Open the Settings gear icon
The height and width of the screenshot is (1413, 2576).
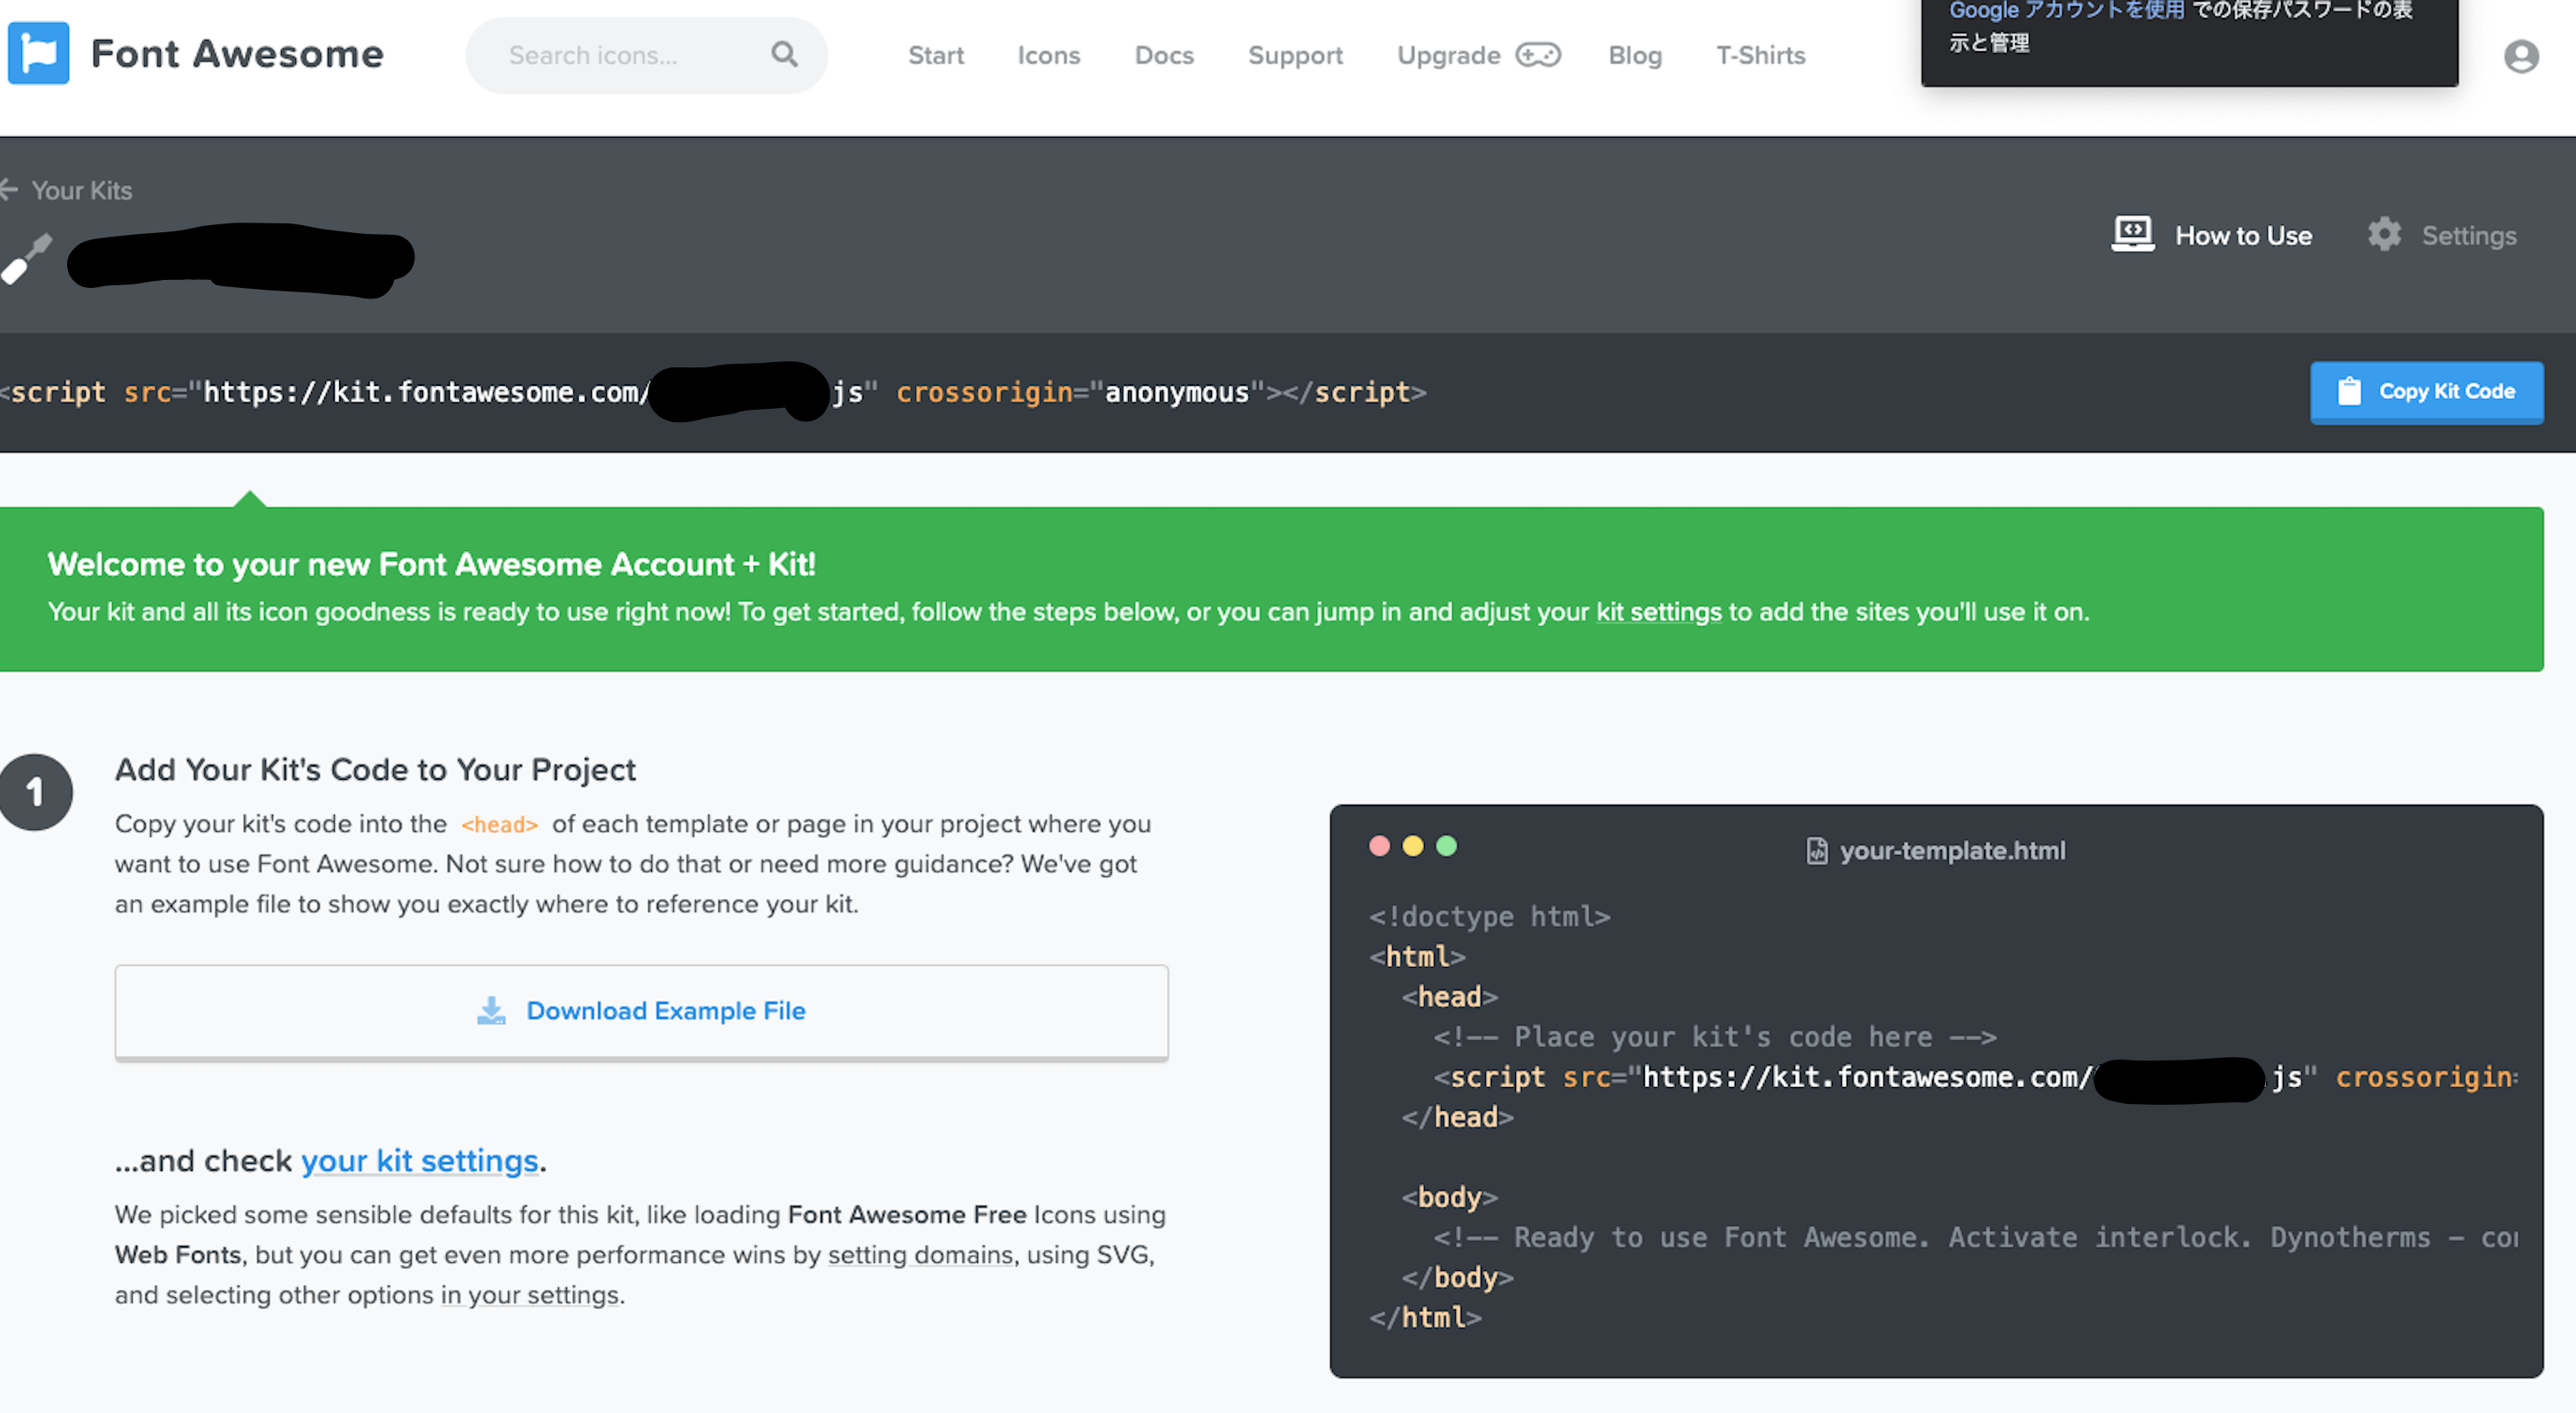coord(2384,235)
